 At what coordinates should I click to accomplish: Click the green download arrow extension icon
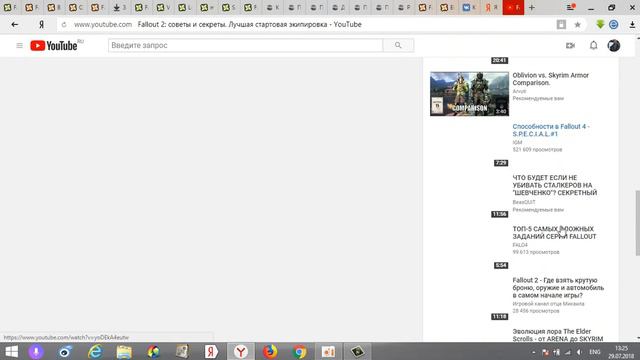click(x=600, y=24)
